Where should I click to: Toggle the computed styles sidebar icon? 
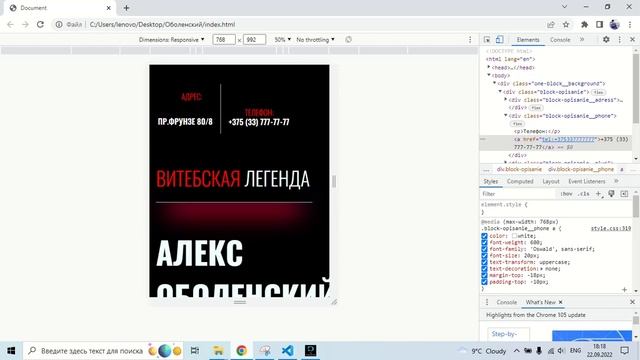(x=624, y=194)
